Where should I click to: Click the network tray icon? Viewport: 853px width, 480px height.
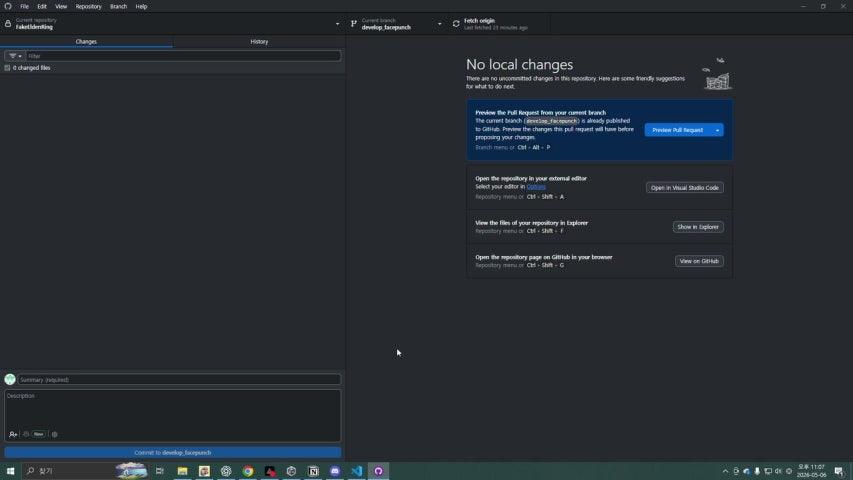coord(768,471)
